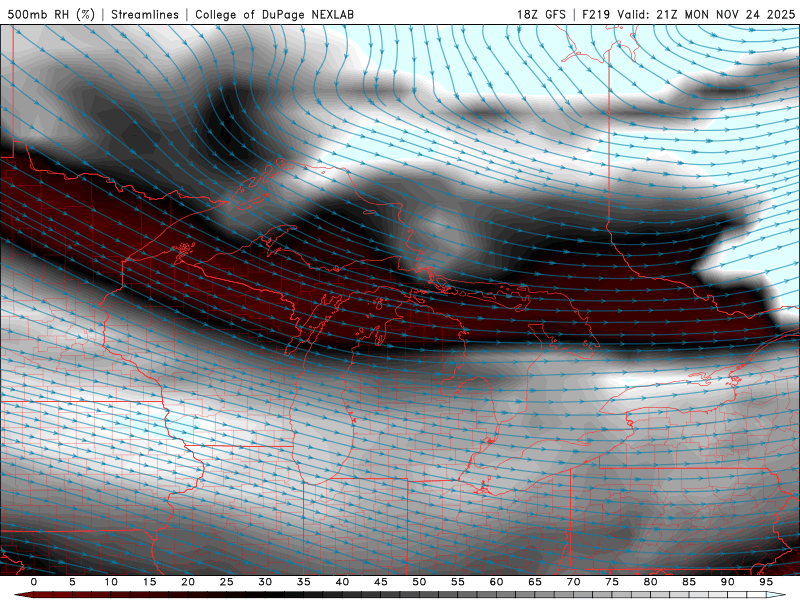
Task: Select the '10' color scale label
Action: pos(111,582)
